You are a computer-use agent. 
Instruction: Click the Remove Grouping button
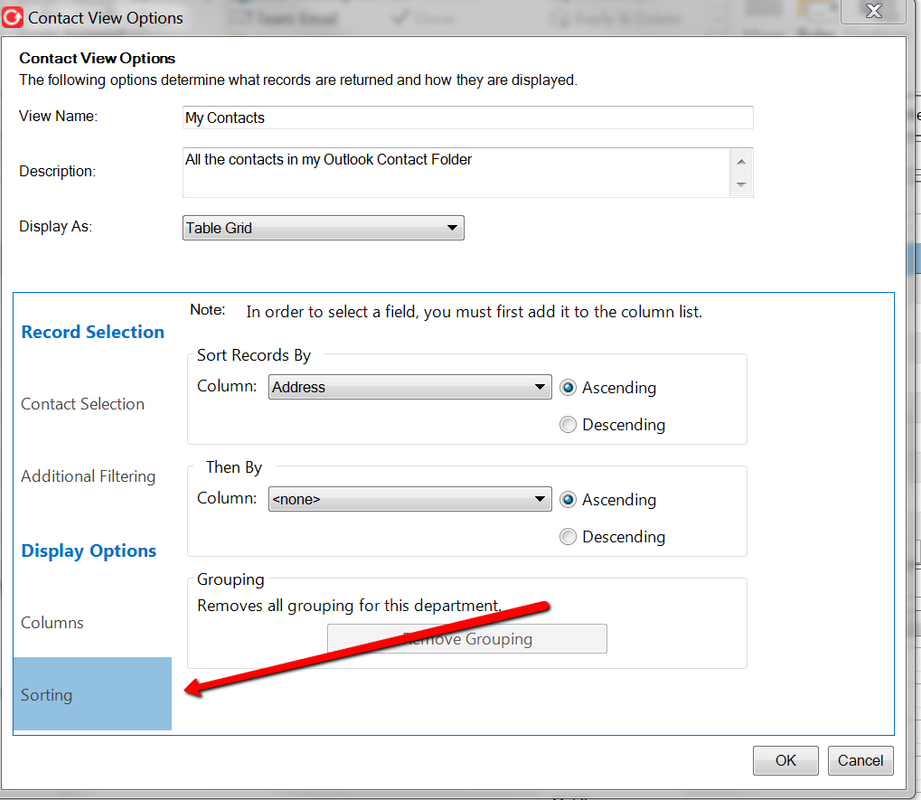(x=467, y=639)
